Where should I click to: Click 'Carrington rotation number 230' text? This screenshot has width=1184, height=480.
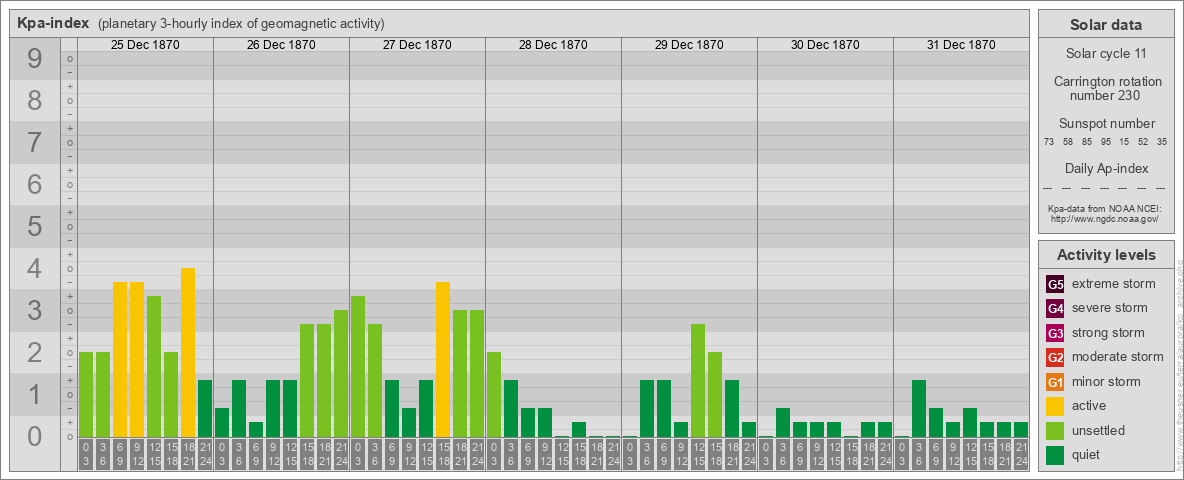(x=1106, y=88)
